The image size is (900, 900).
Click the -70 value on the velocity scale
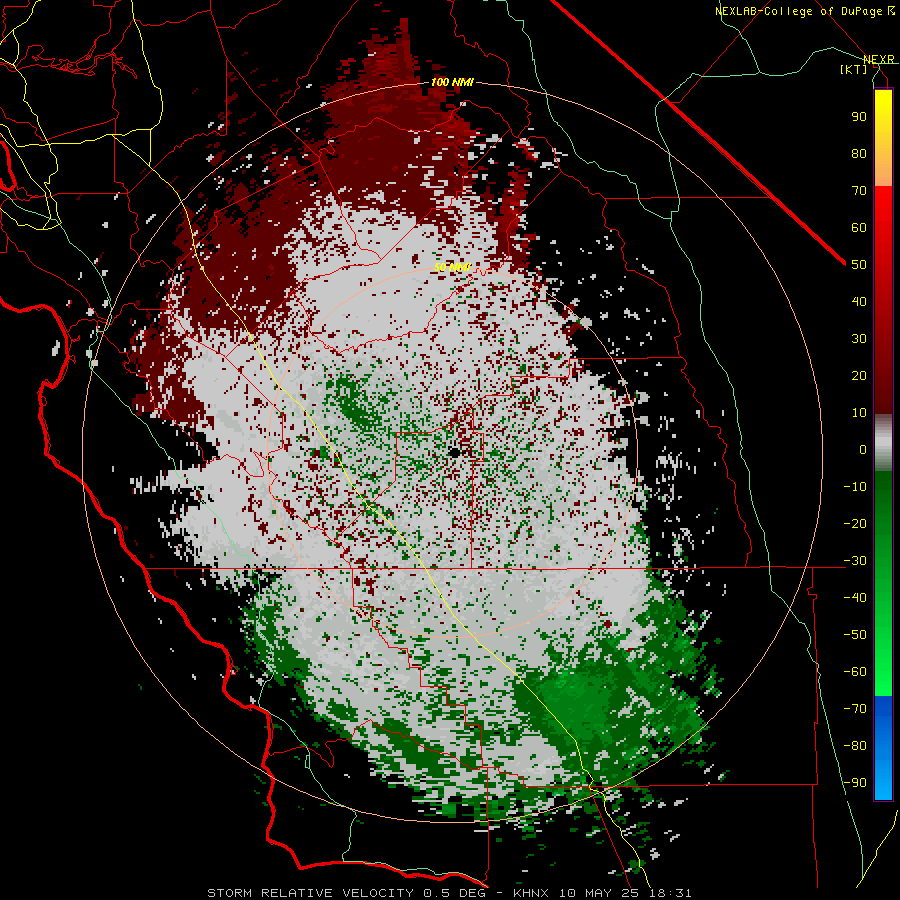pos(855,709)
